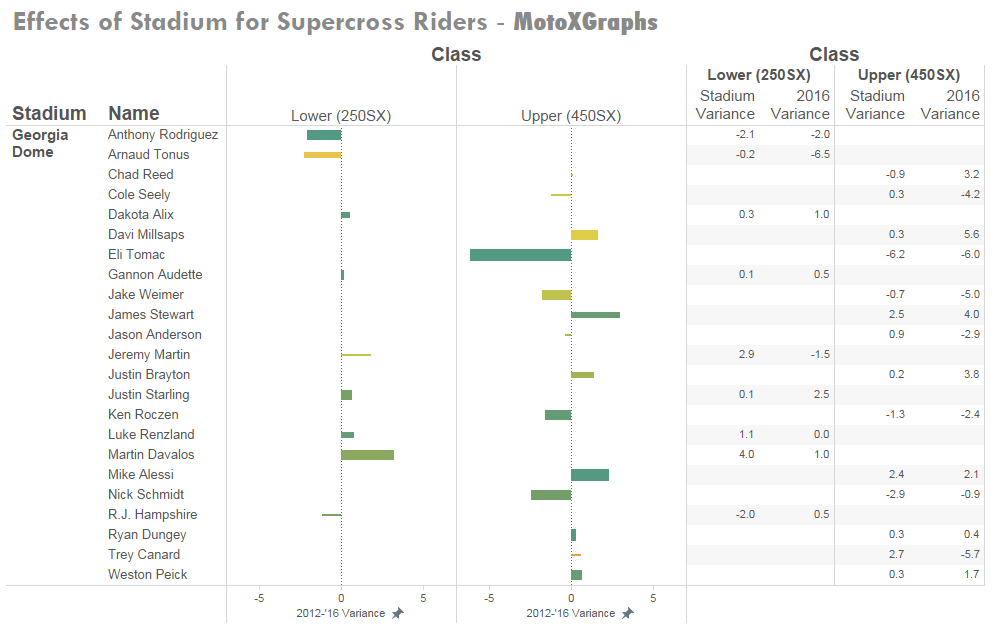Click the pin icon on the 250SX axis
This screenshot has height=627, width=995.
click(x=398, y=613)
